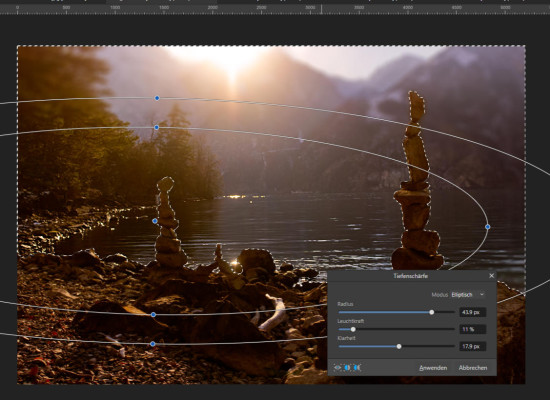Click the Radius slider handle
The width and height of the screenshot is (550, 400).
click(432, 312)
